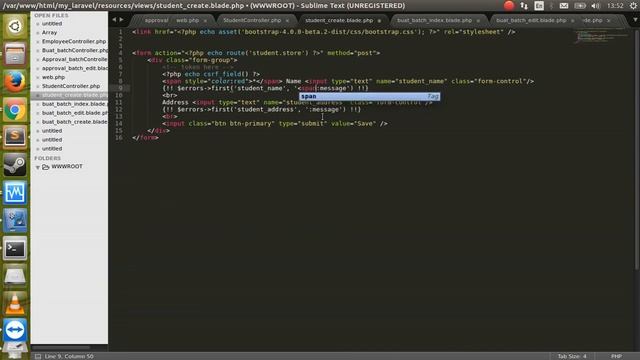
Task: Close StudentController.php in the Open Files list
Action: 38,86
